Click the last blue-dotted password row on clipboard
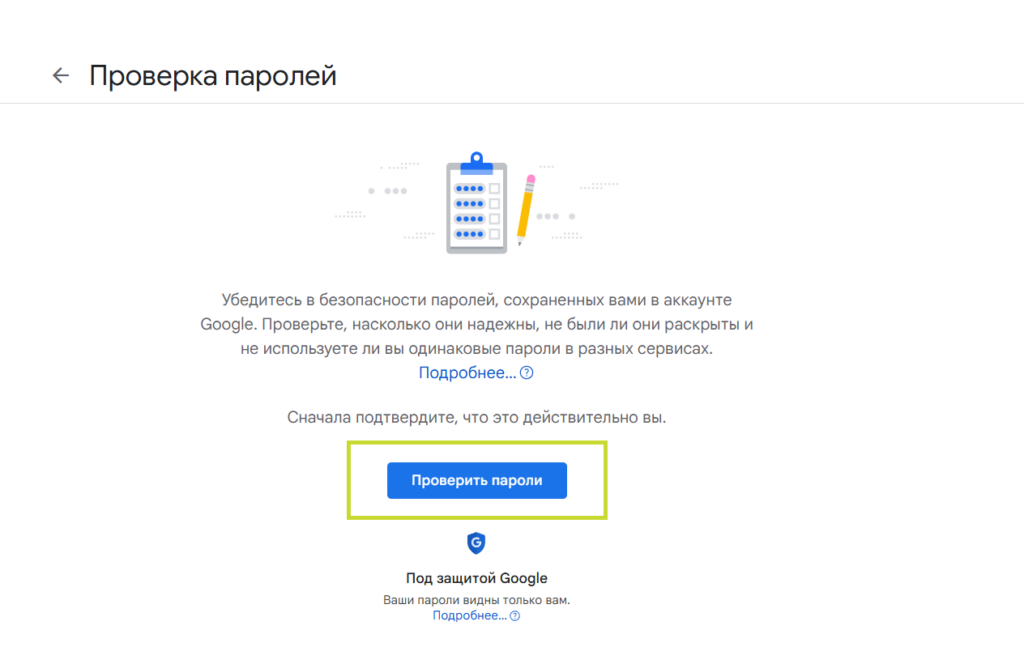The image size is (1024, 664). click(x=469, y=234)
